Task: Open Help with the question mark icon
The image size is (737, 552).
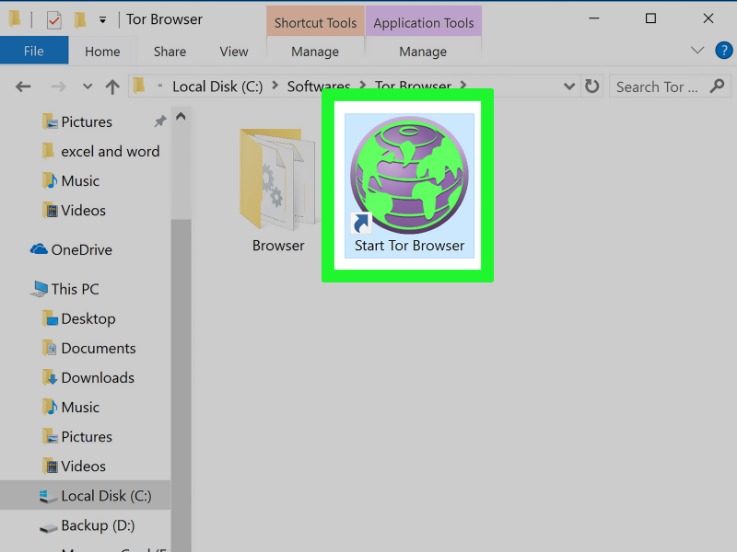Action: [724, 50]
